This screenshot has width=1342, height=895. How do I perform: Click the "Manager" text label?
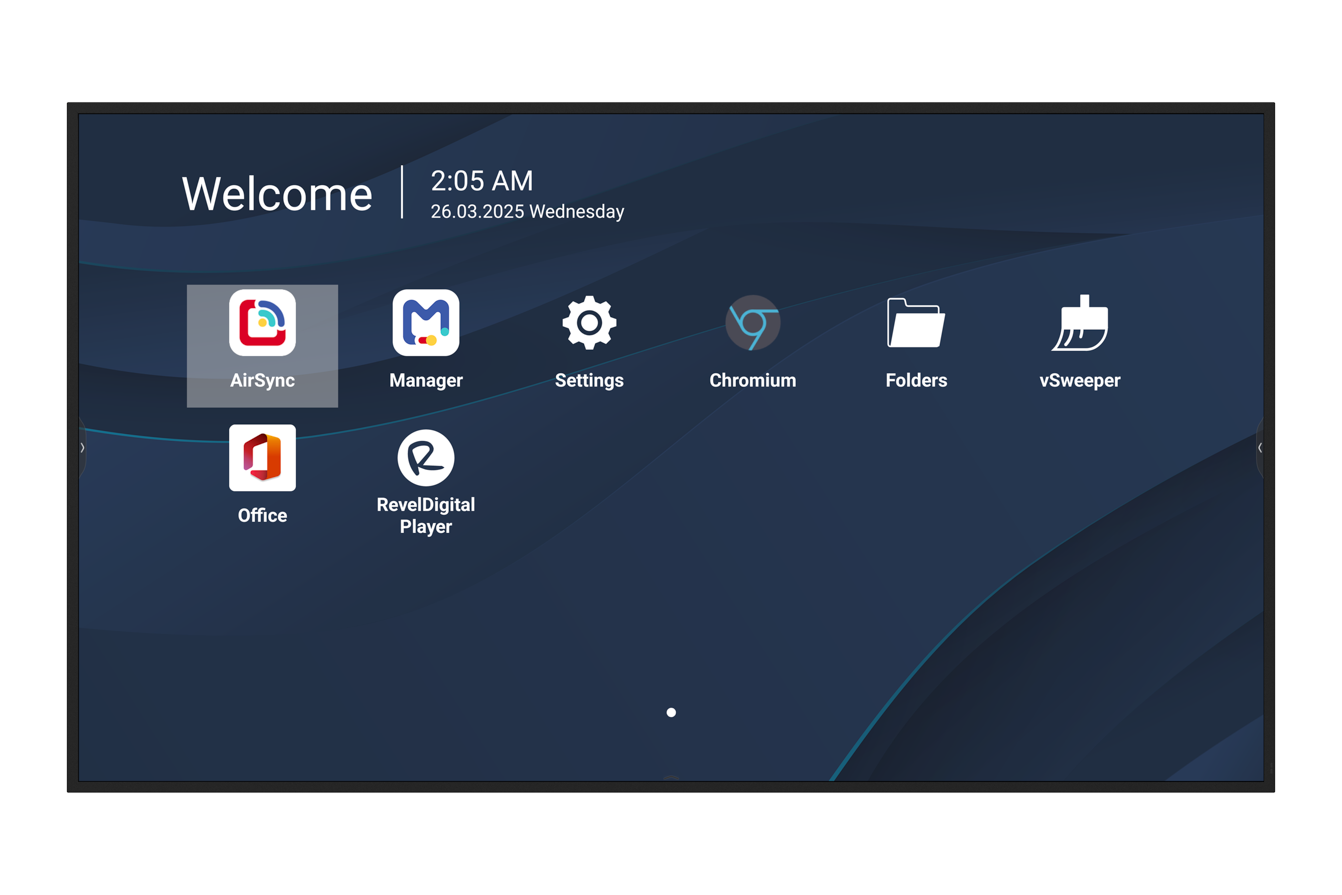tap(426, 381)
